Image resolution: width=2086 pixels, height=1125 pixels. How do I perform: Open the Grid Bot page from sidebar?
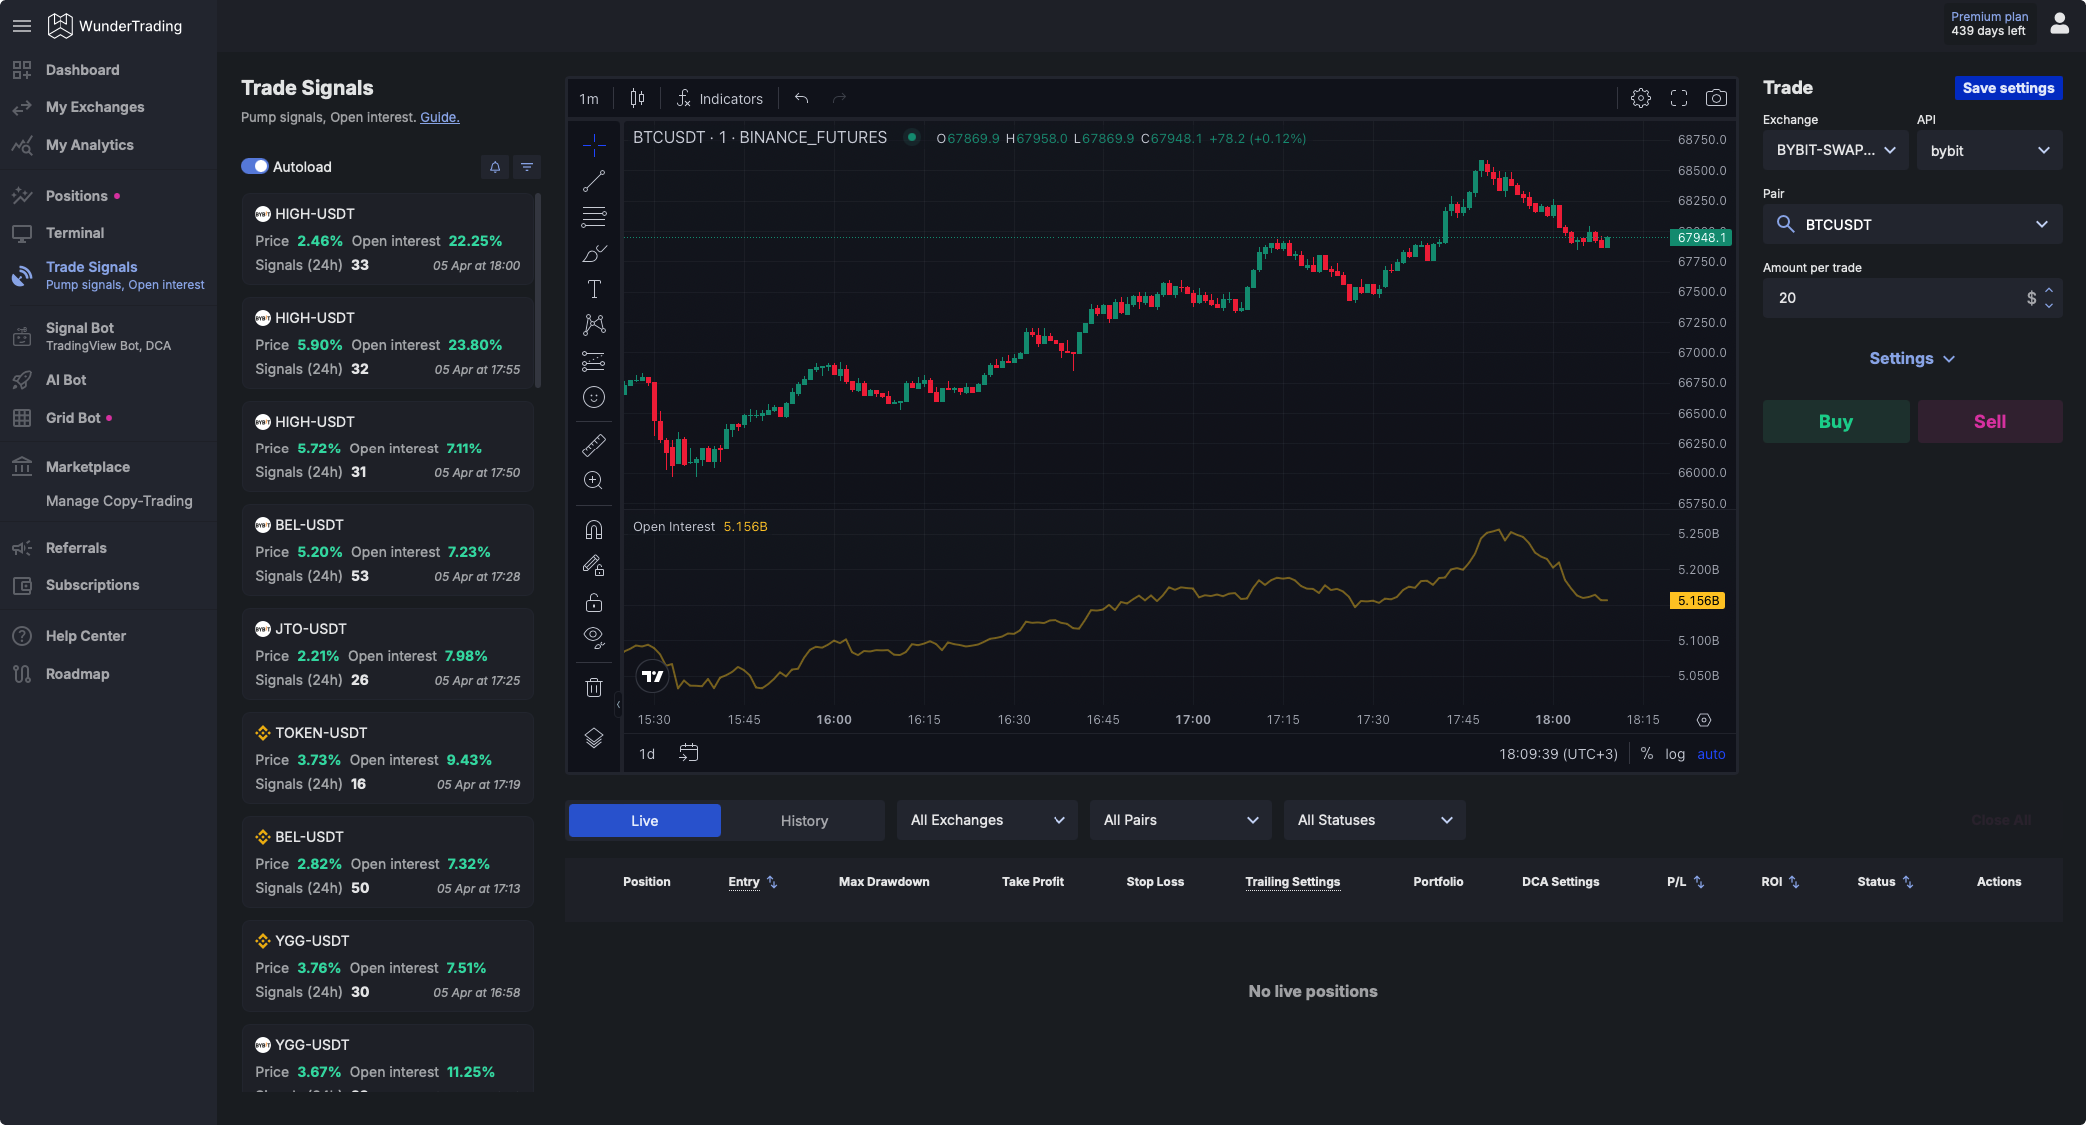pyautogui.click(x=75, y=418)
